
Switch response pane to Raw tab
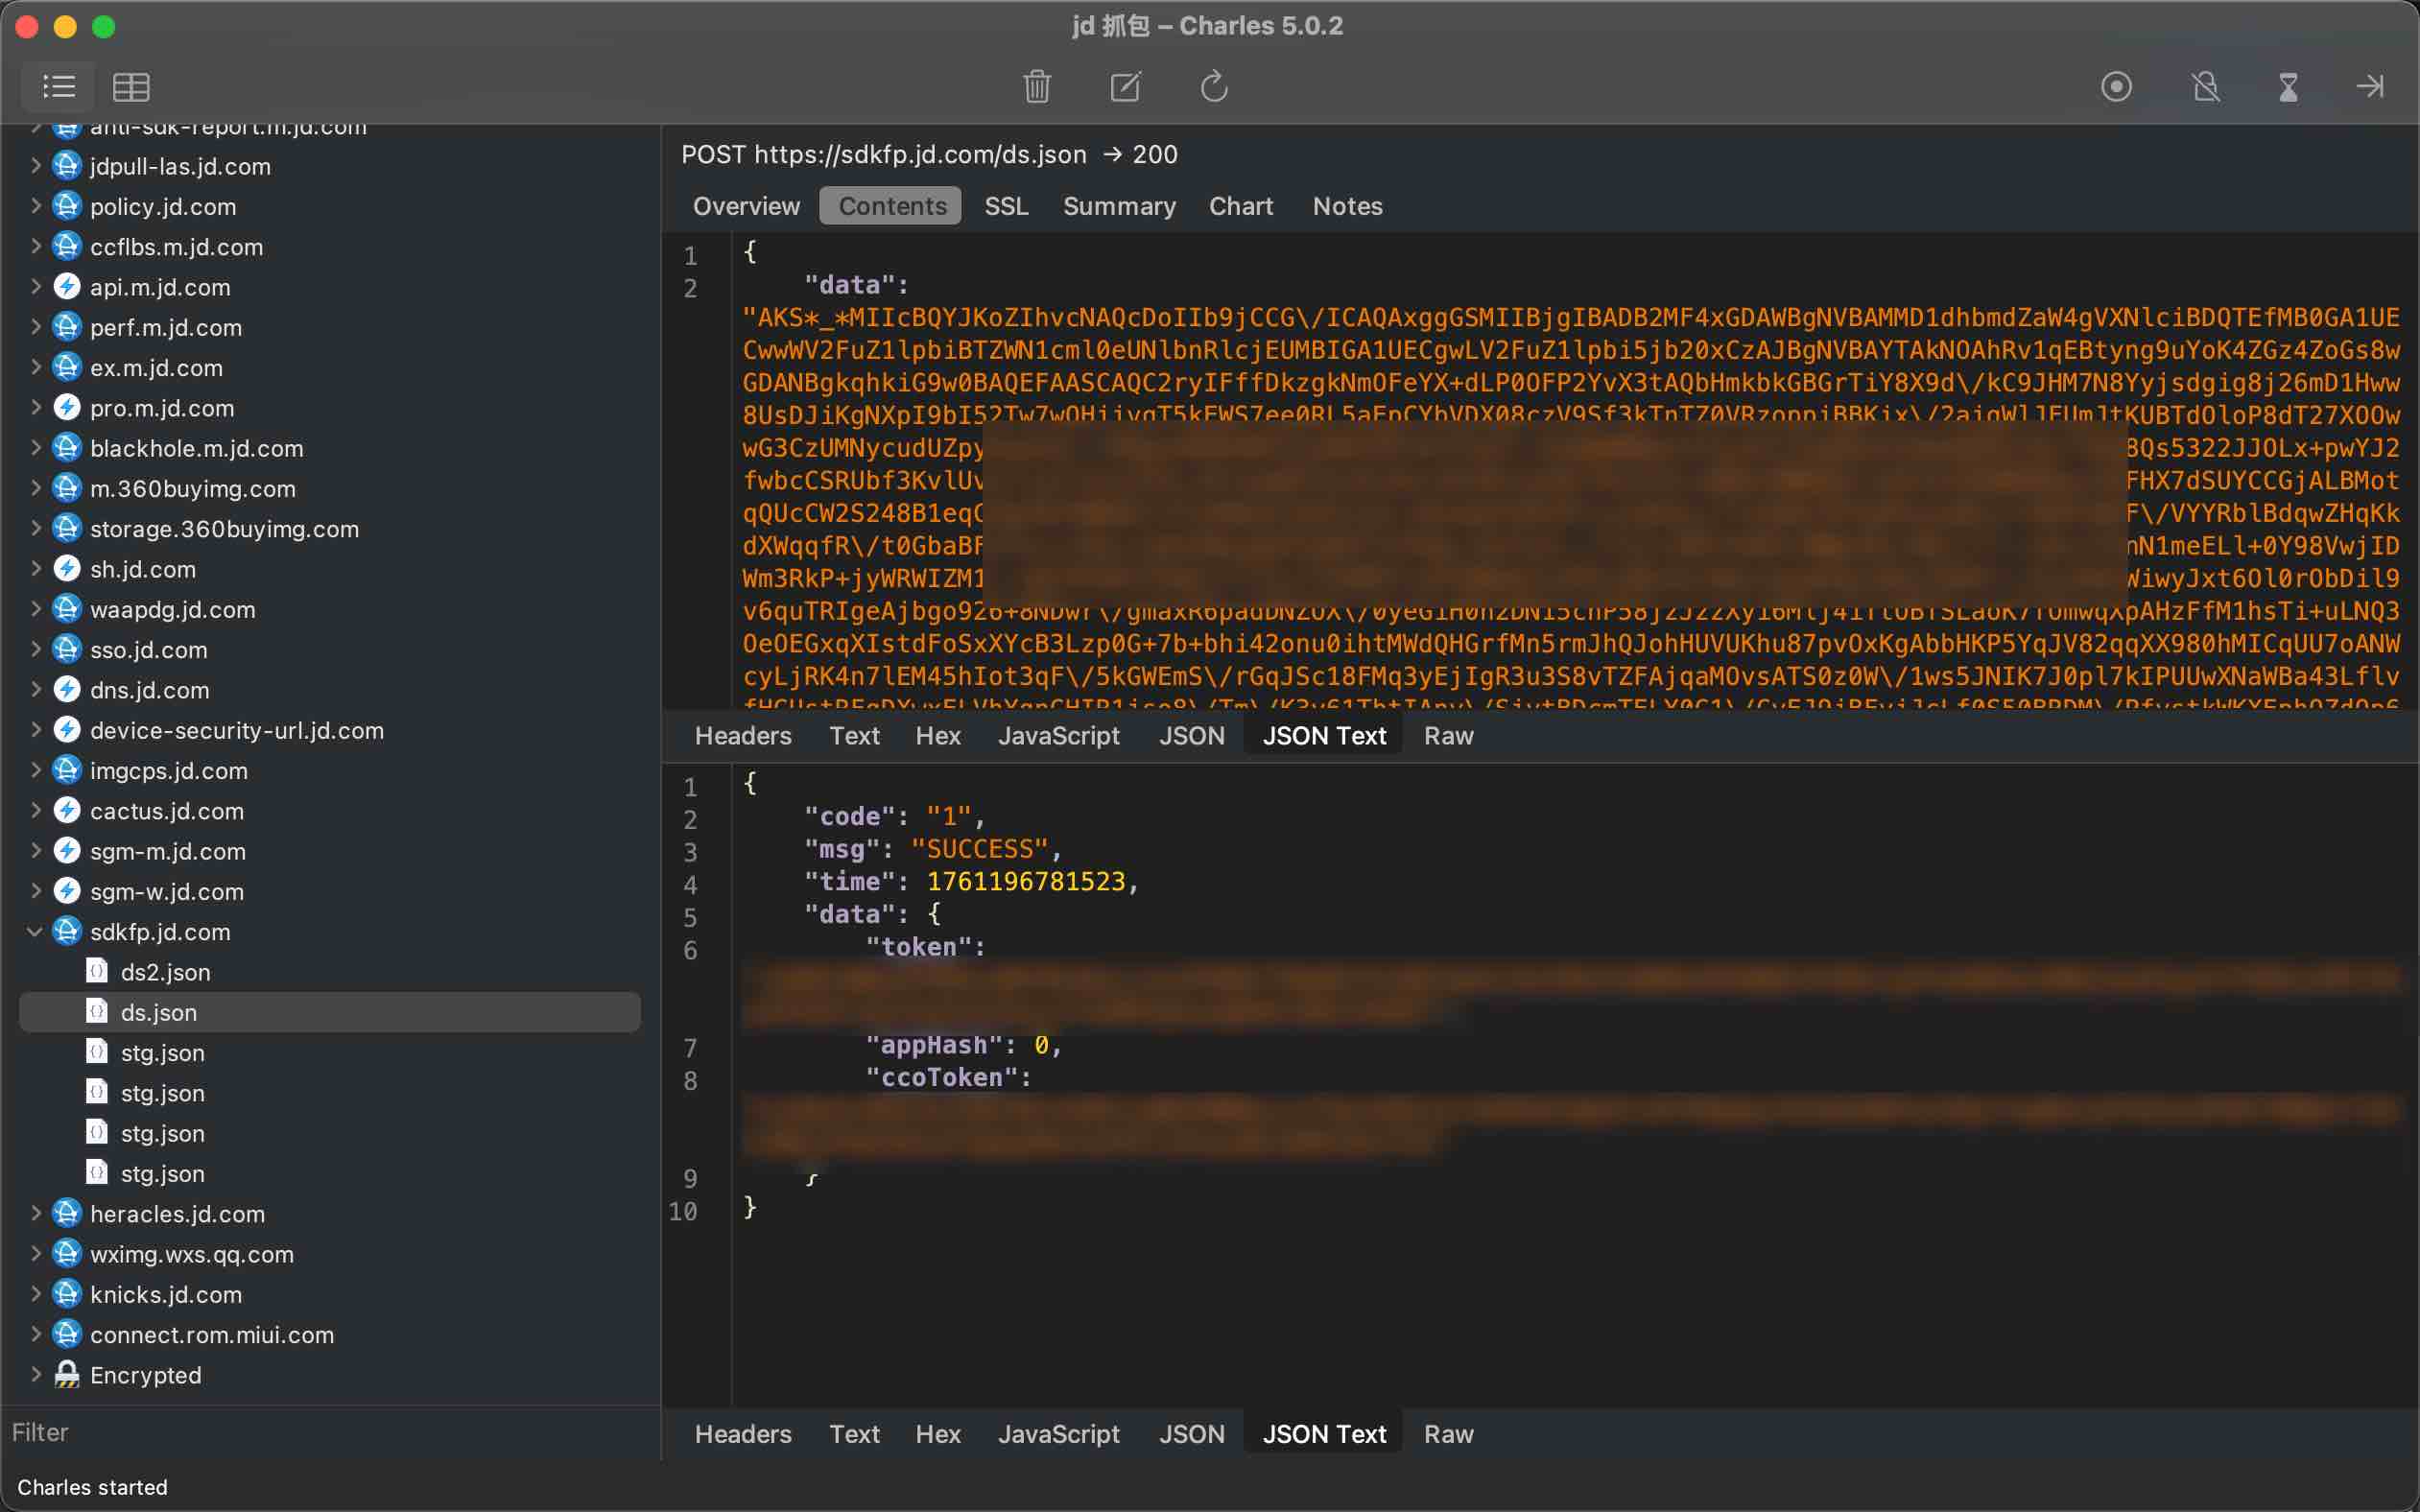point(1448,1434)
